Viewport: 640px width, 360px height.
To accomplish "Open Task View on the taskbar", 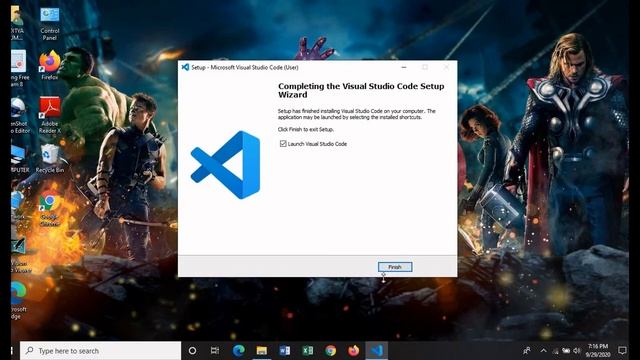I will tap(215, 351).
